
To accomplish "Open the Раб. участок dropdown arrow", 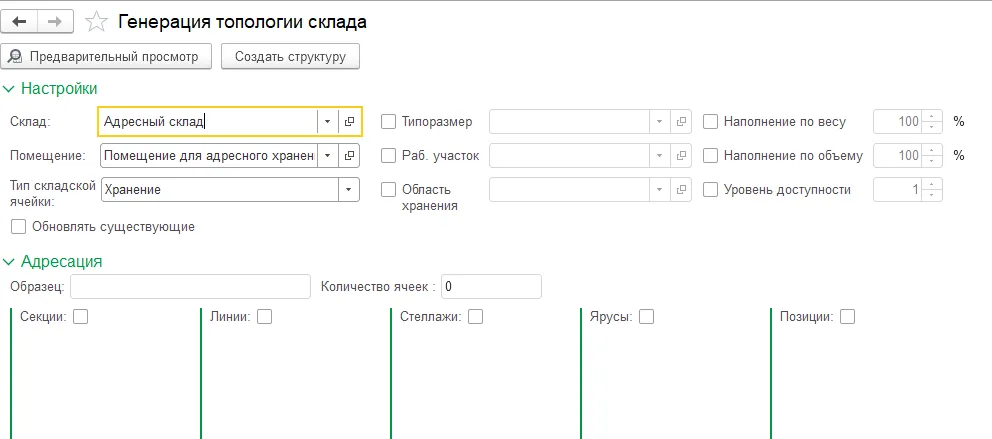I will point(659,155).
